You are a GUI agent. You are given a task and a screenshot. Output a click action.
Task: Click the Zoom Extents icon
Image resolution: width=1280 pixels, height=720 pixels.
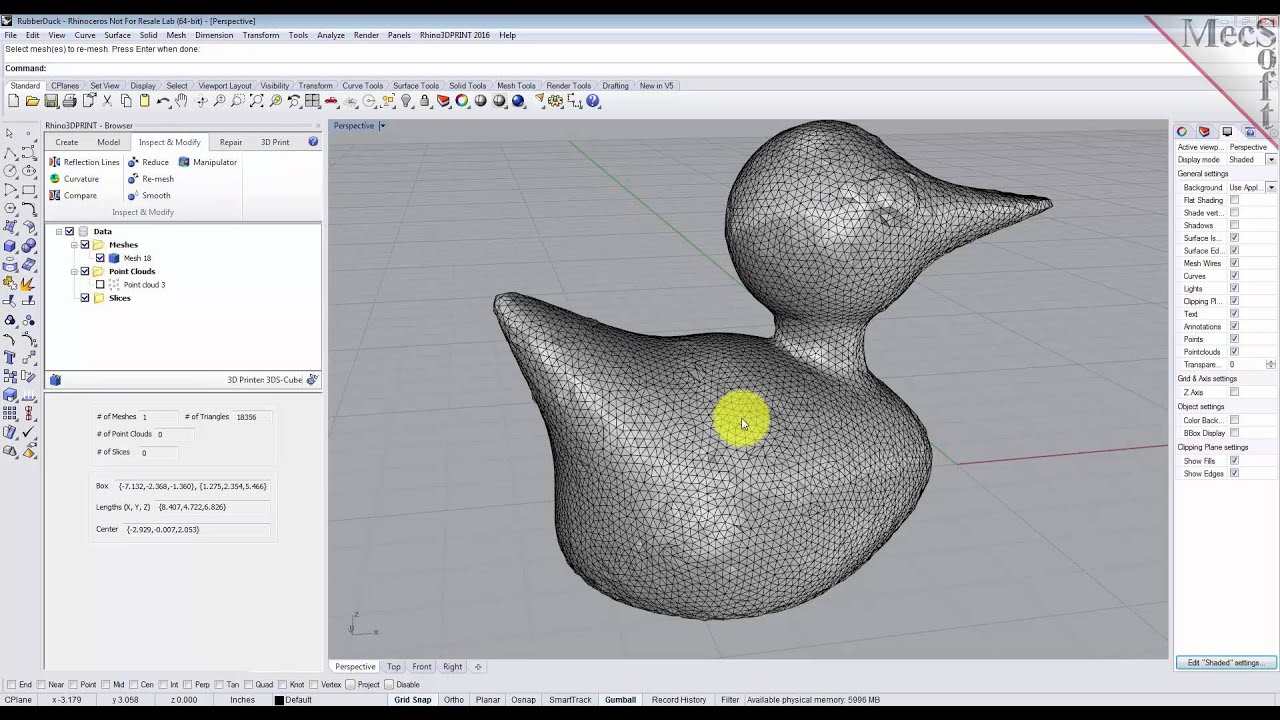257,101
